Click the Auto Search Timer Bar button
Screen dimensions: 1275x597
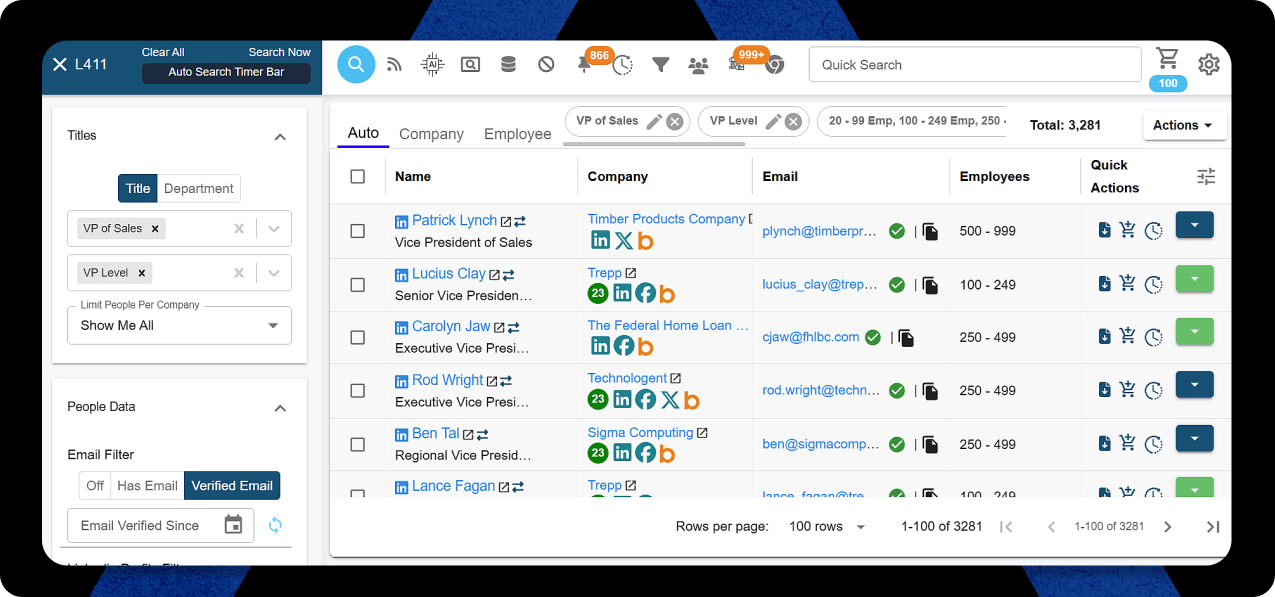226,73
